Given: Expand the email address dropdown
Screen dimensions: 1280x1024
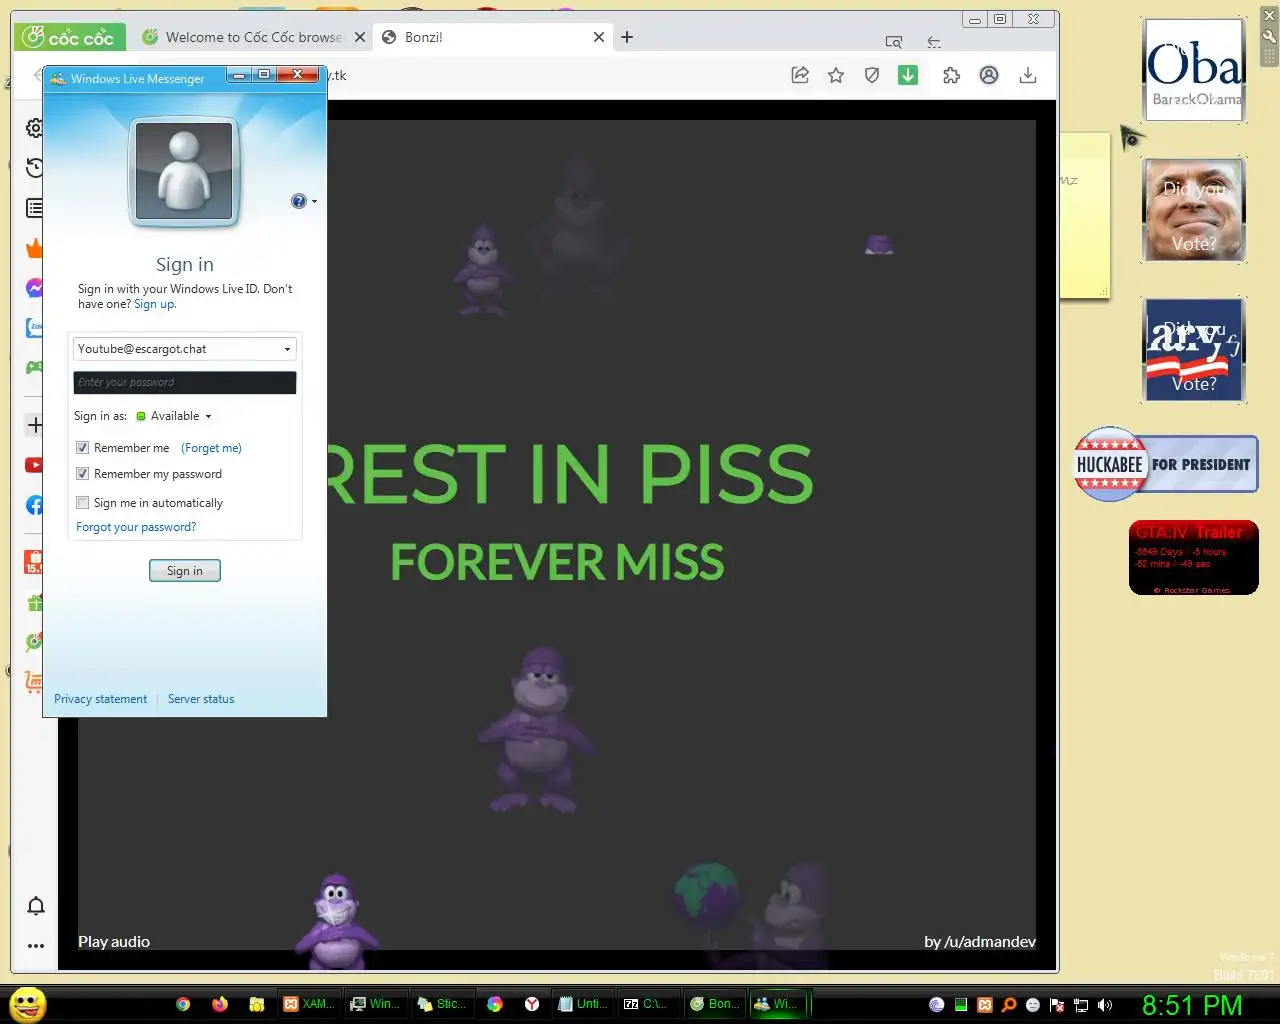Looking at the screenshot, I should pos(287,349).
